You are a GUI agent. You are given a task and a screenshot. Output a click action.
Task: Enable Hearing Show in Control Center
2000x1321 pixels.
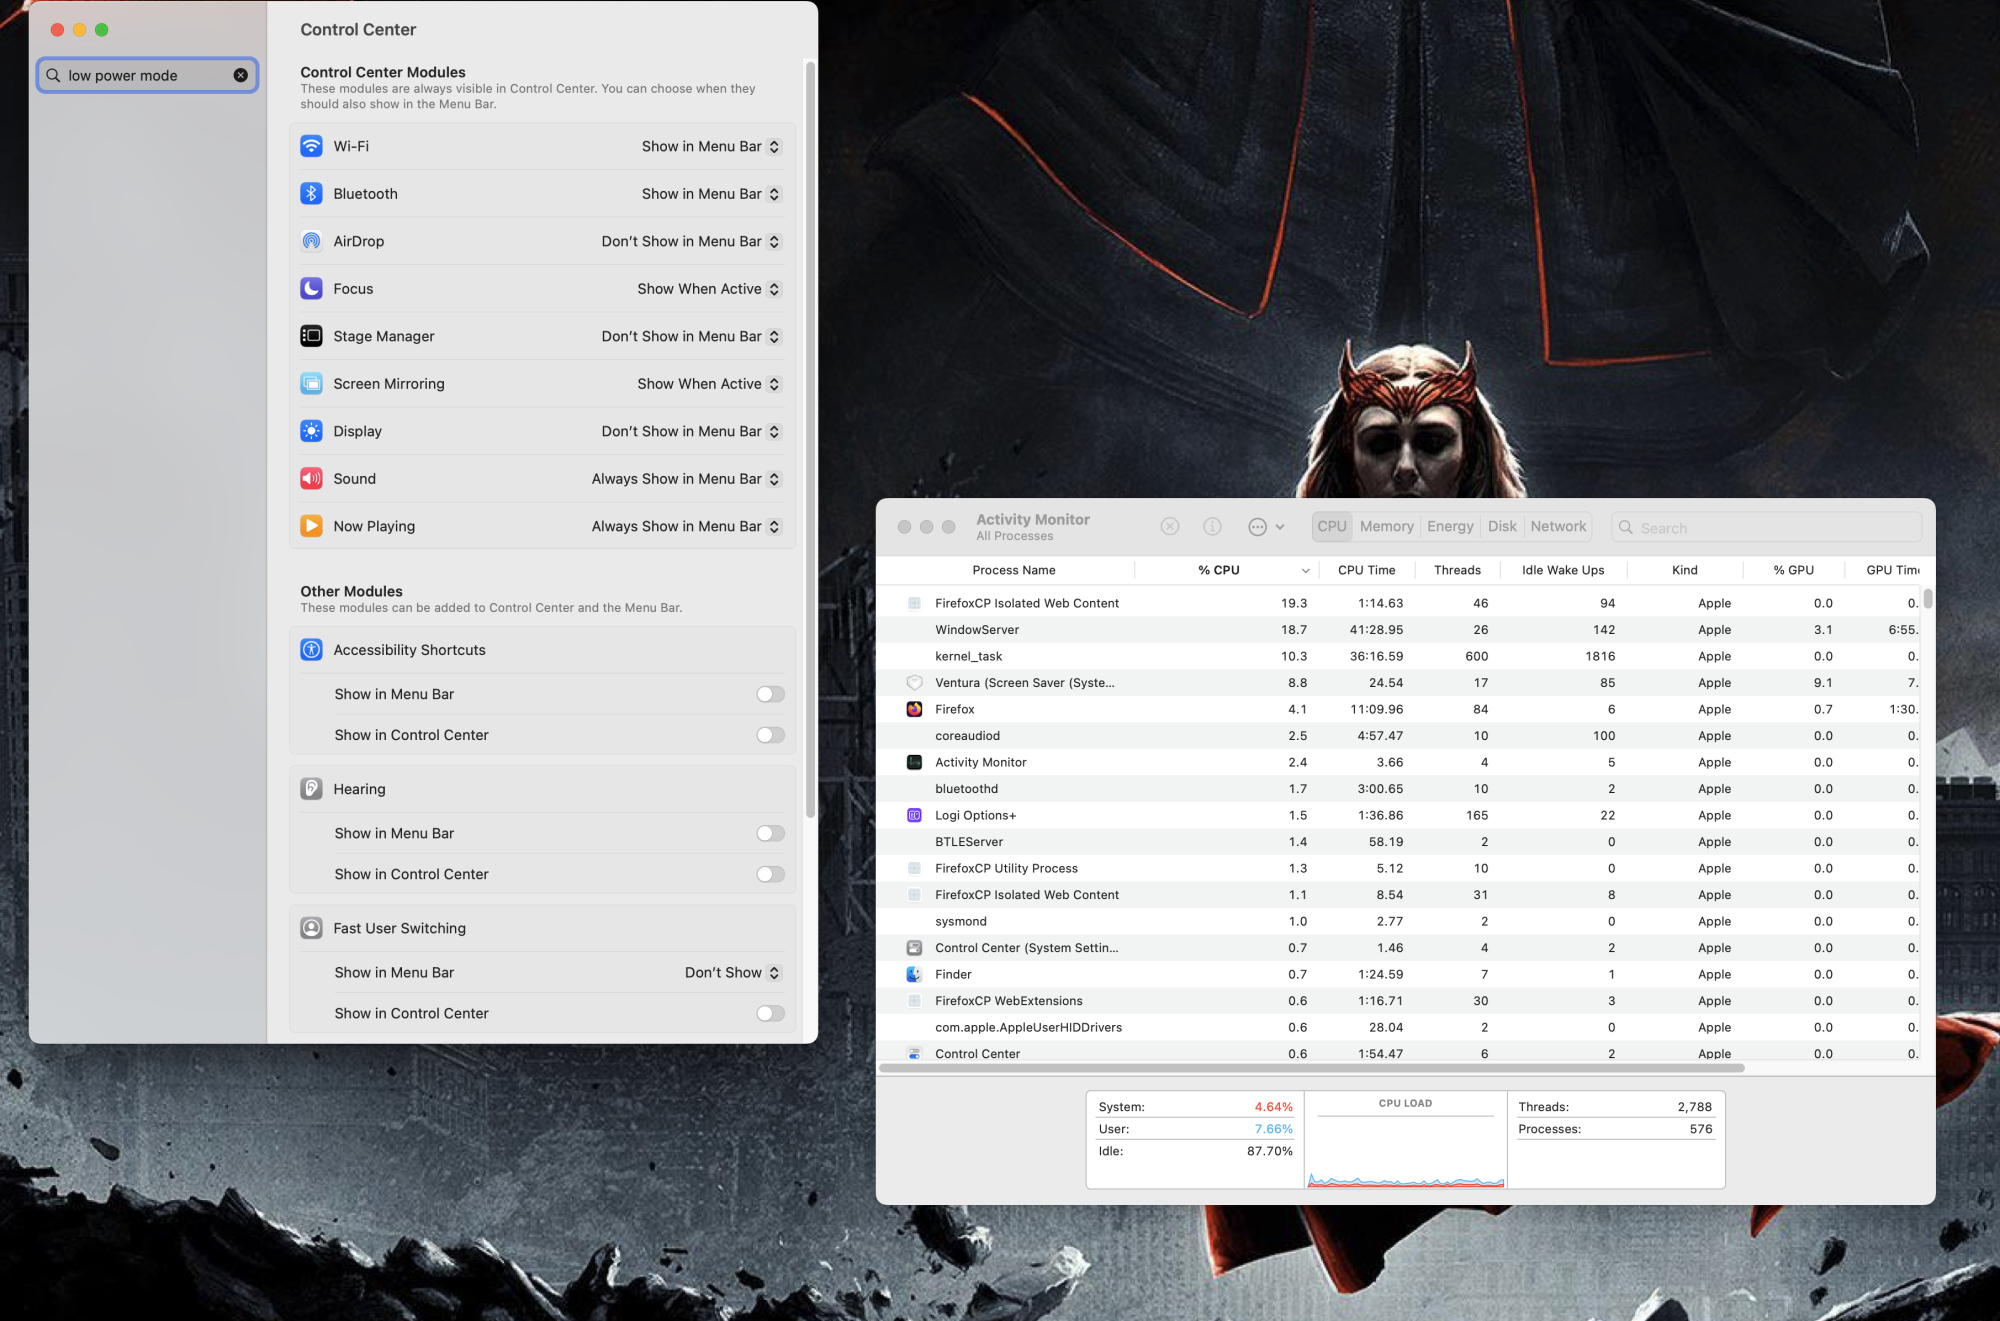[x=770, y=874]
